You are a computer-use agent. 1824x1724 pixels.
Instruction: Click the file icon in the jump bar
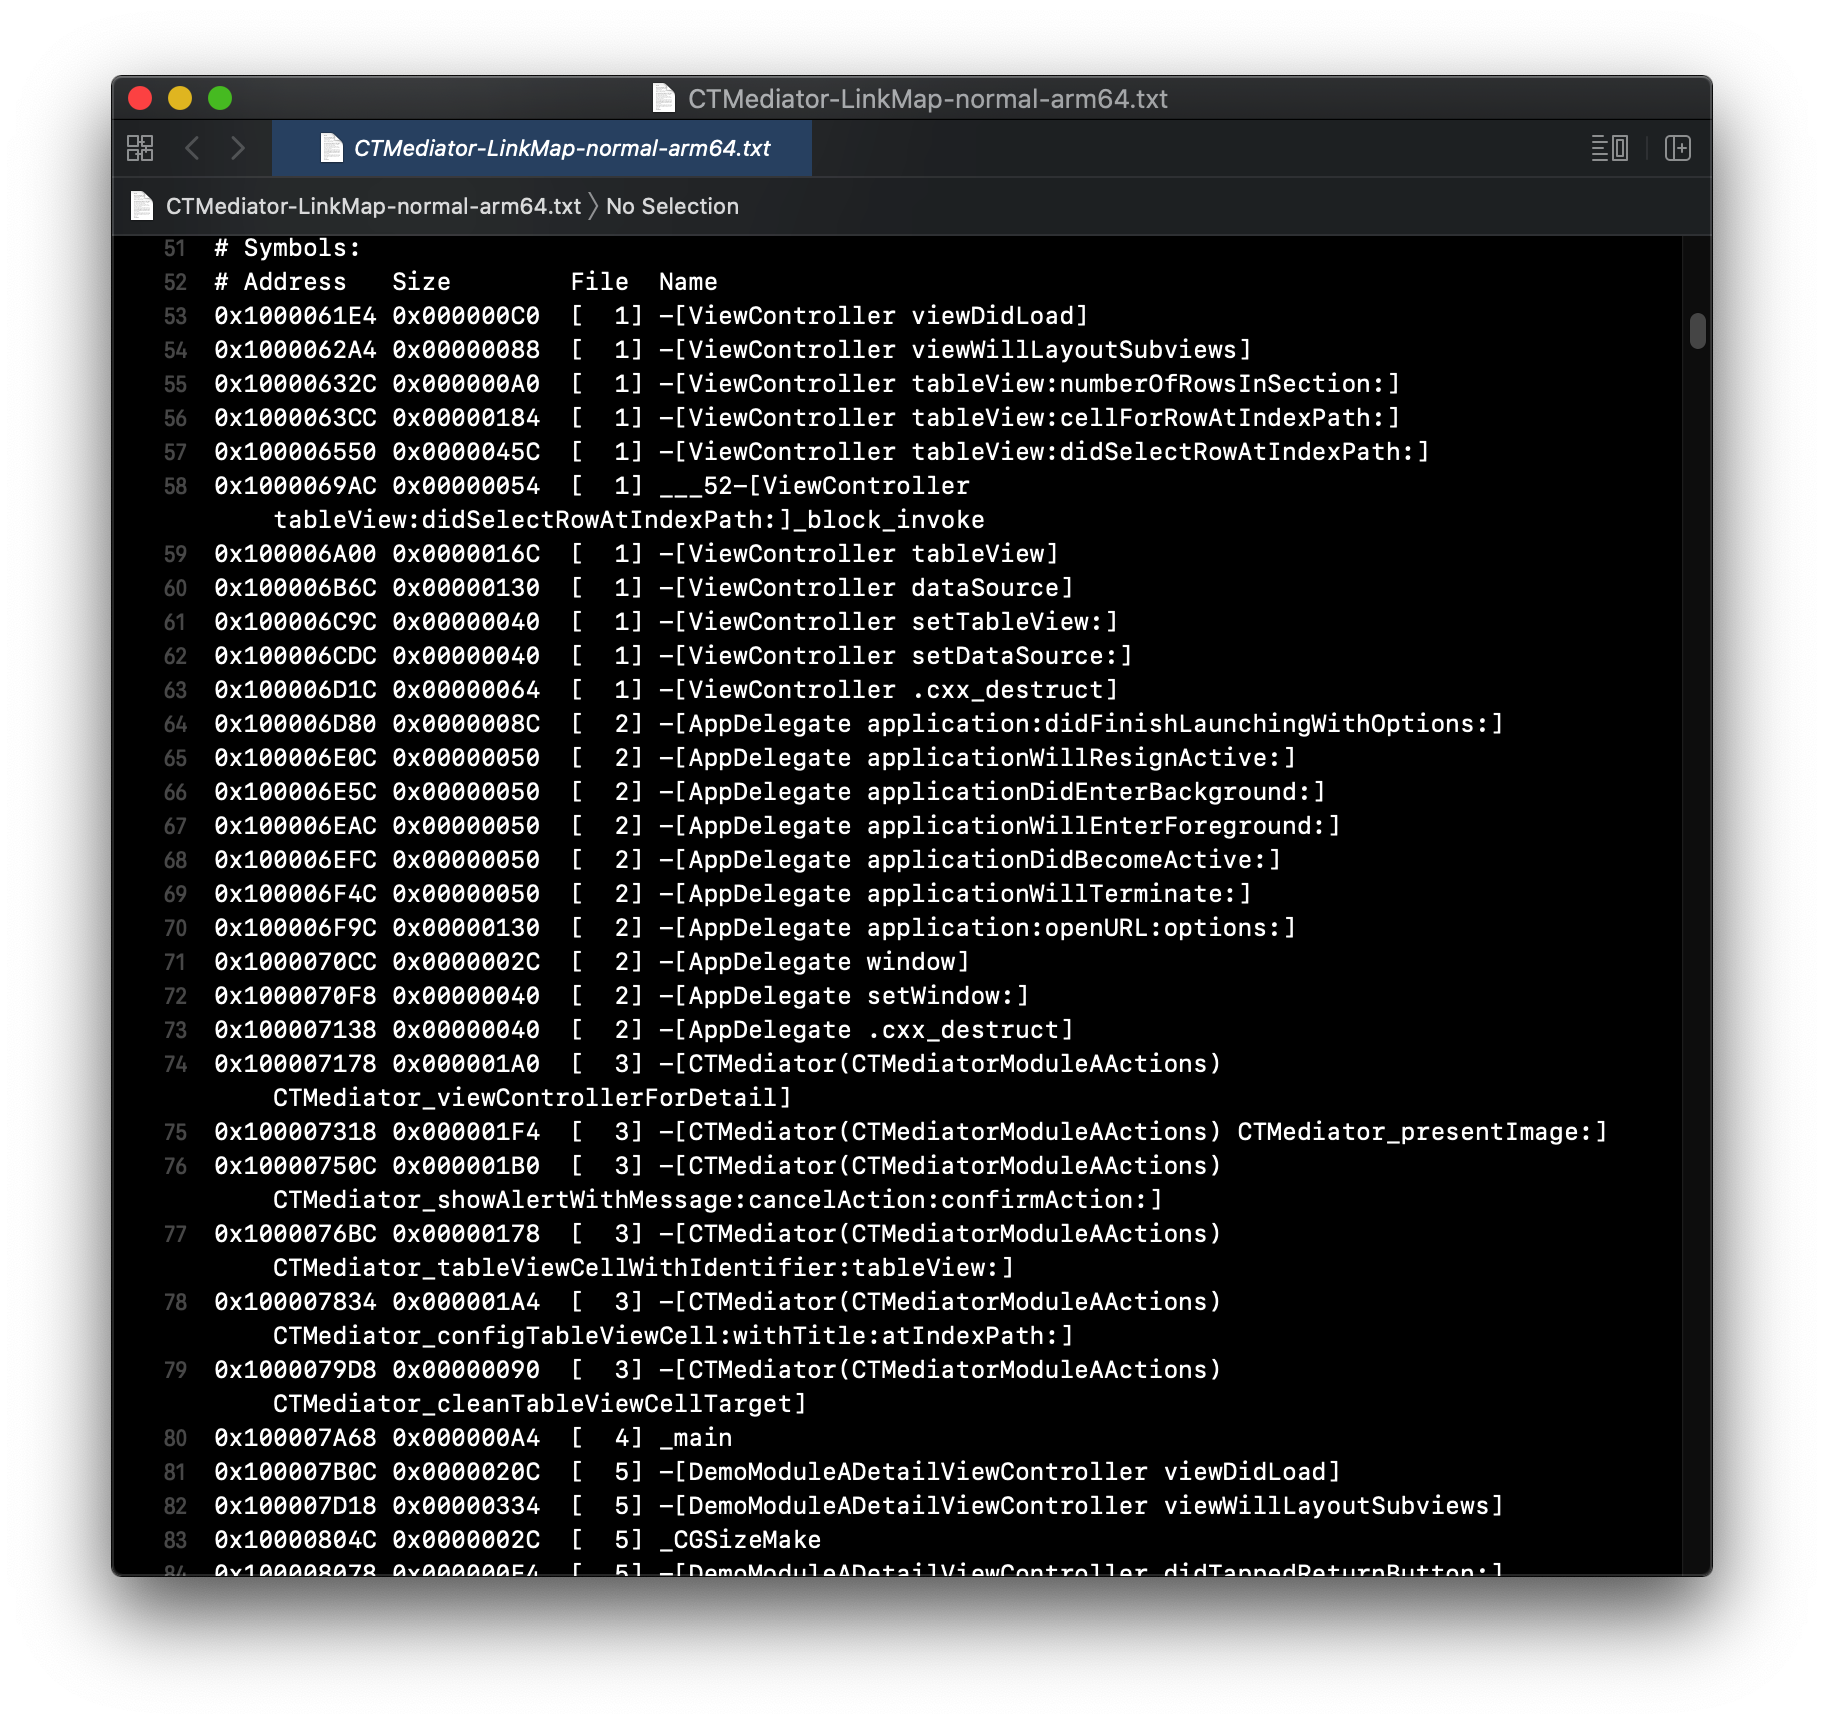click(x=142, y=206)
